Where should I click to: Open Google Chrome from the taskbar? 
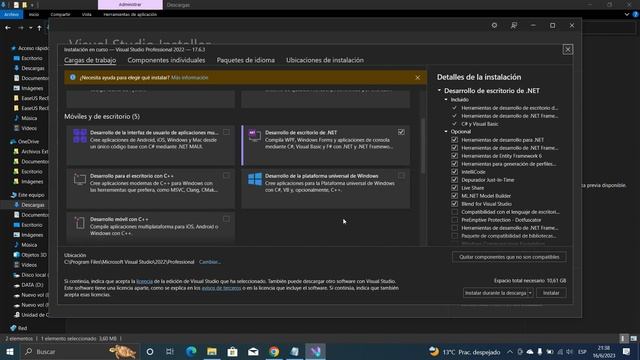[x=274, y=351]
